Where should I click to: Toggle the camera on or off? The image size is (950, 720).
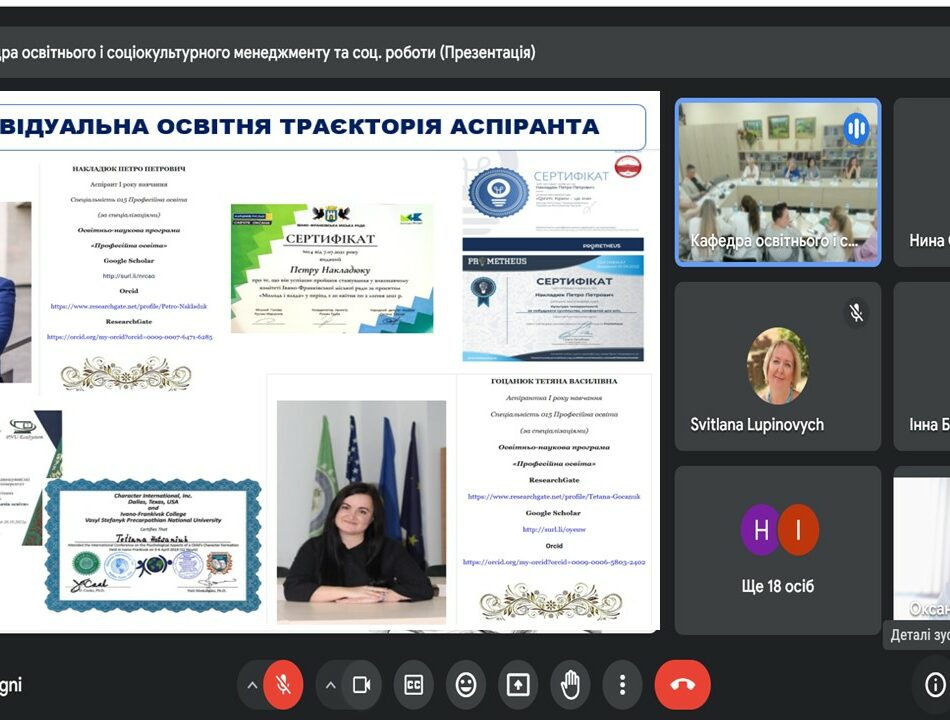(x=362, y=685)
